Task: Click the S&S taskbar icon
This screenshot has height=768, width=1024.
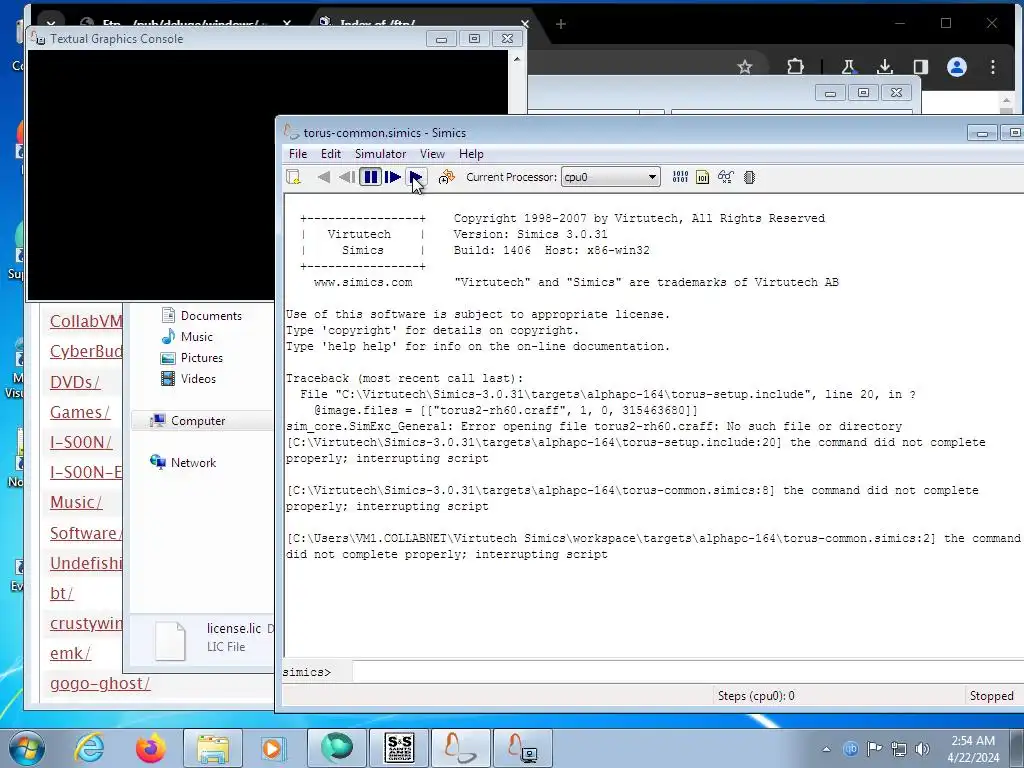Action: coord(400,748)
